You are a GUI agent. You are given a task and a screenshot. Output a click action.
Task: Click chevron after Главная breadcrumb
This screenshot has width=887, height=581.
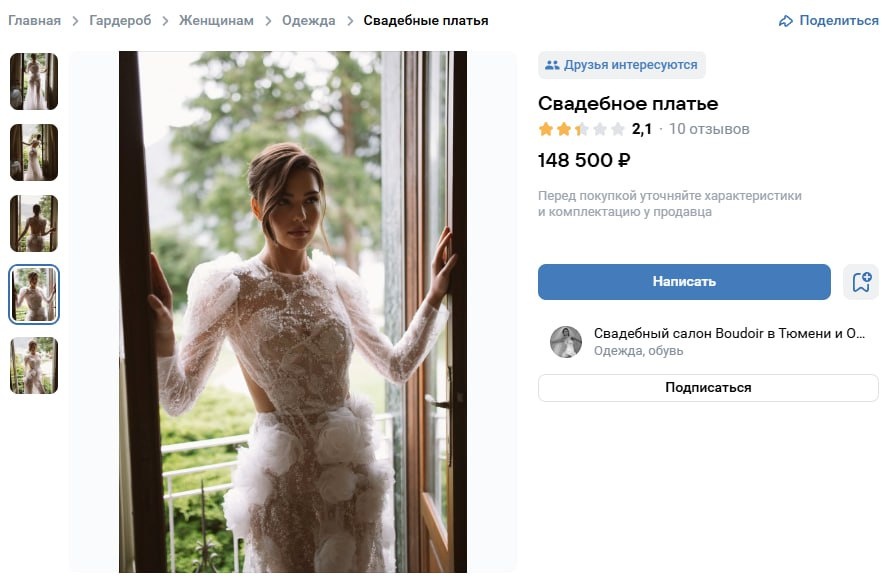(75, 21)
